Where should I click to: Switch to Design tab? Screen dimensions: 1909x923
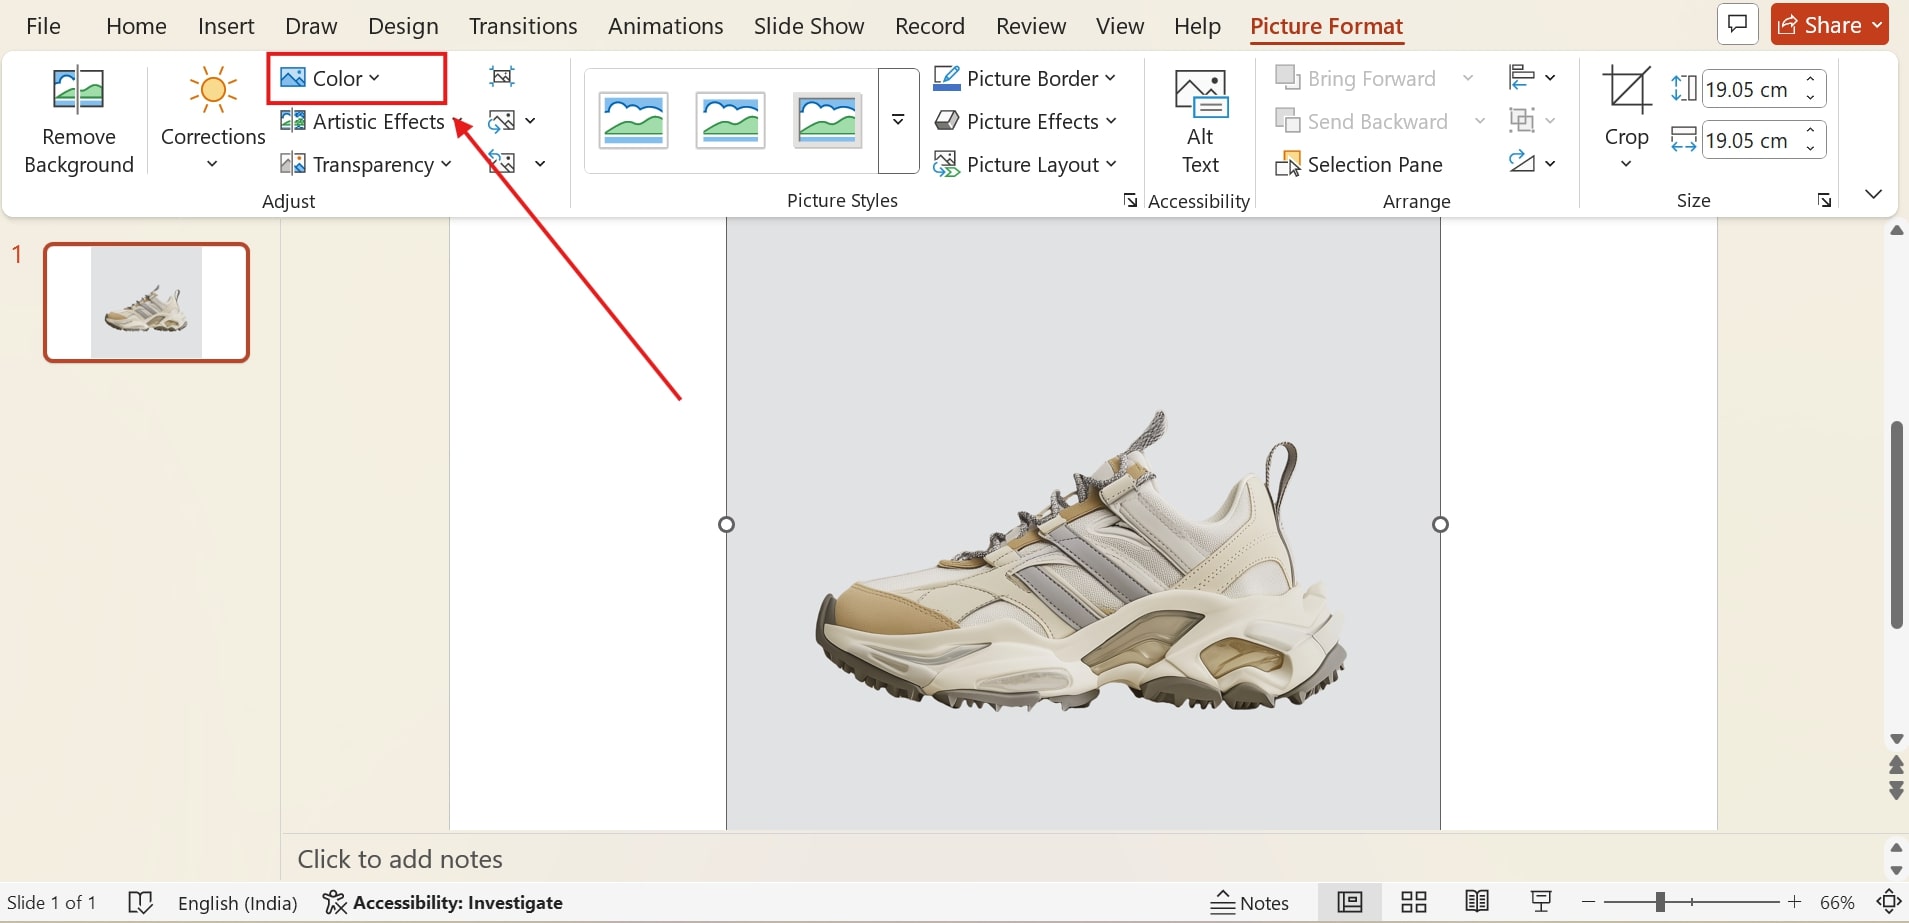(x=403, y=26)
